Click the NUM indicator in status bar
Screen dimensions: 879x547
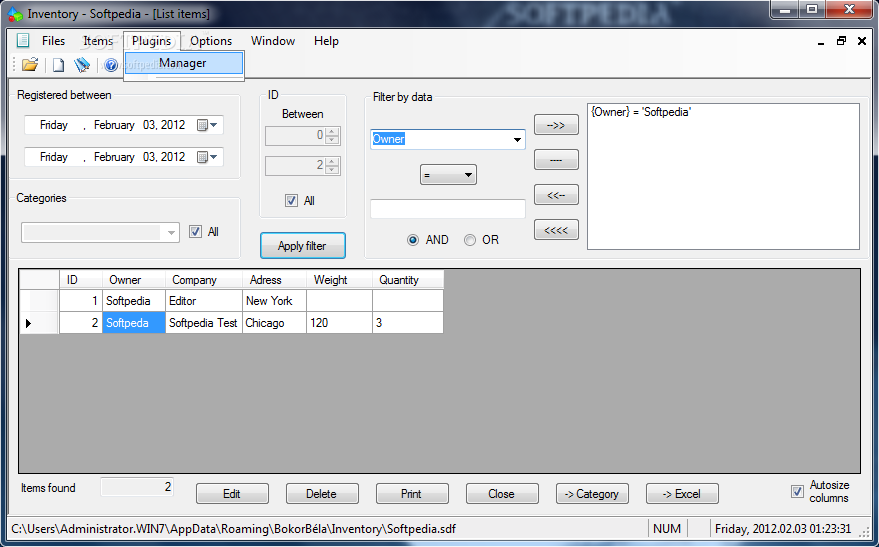click(667, 529)
